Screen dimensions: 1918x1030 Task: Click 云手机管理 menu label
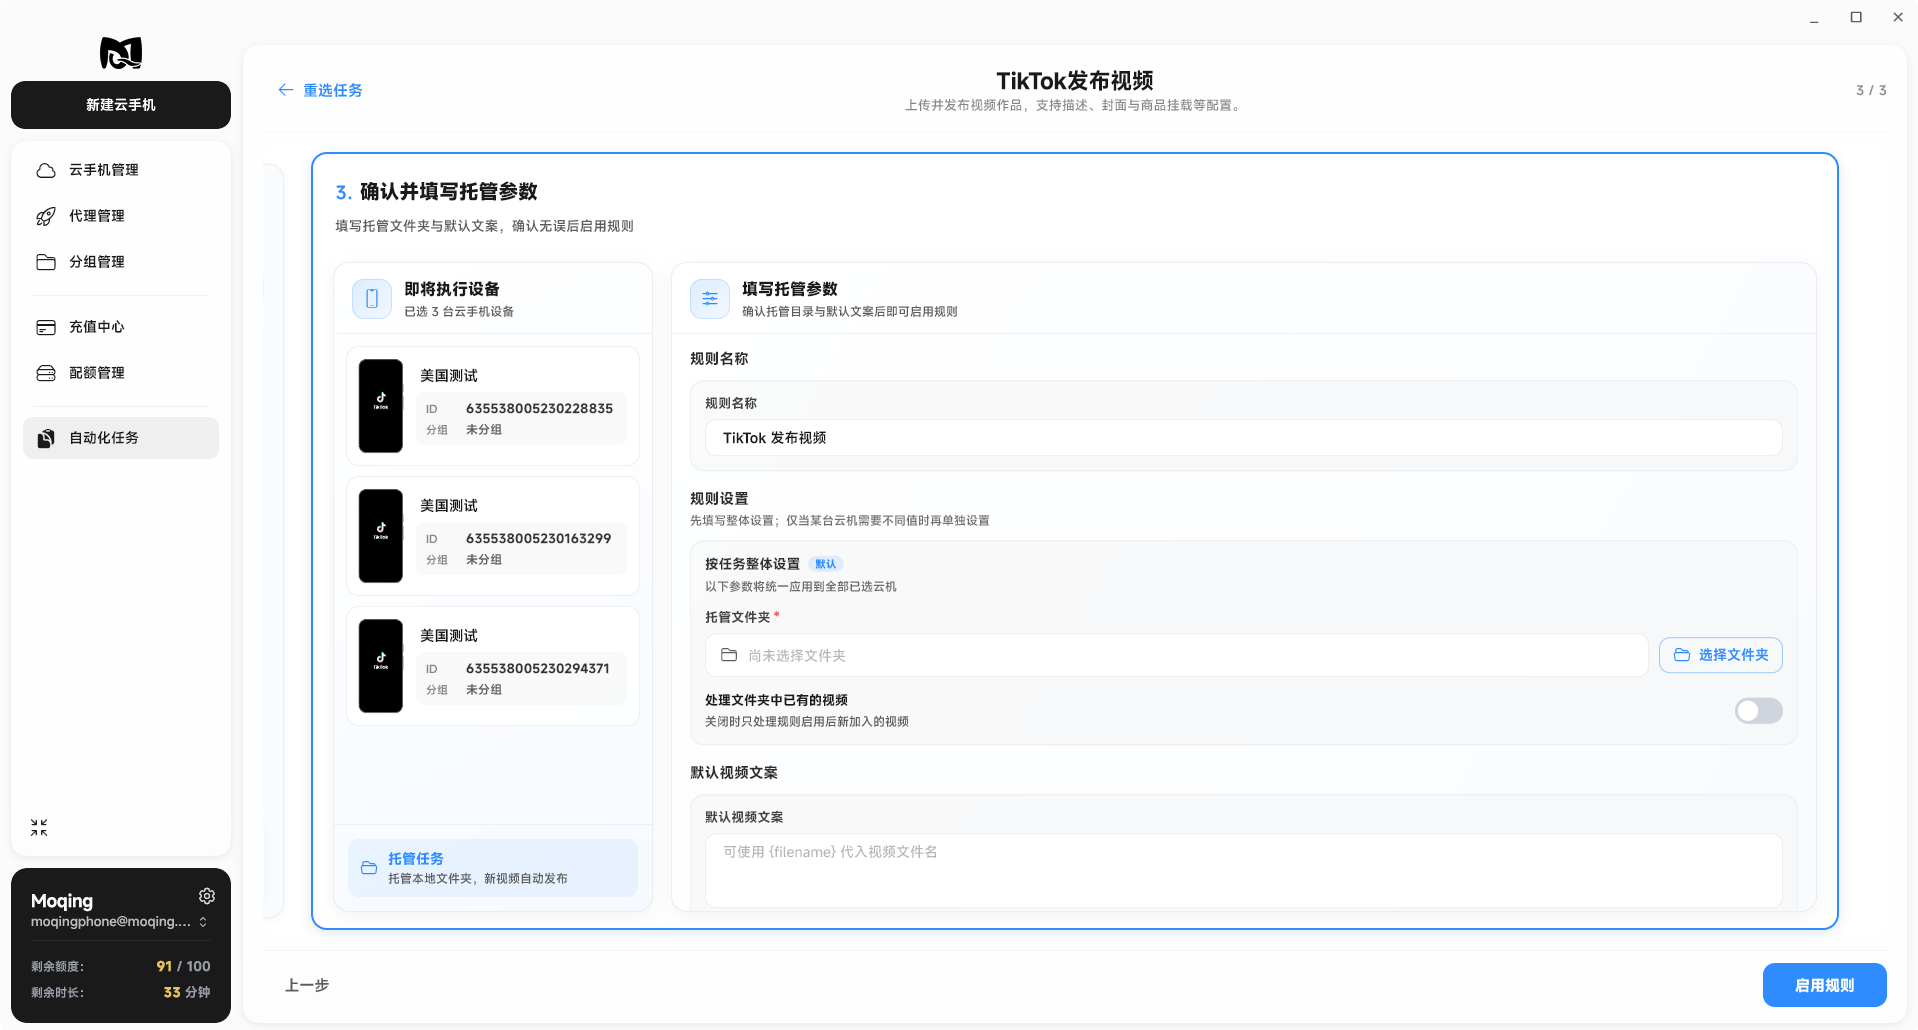pyautogui.click(x=104, y=170)
